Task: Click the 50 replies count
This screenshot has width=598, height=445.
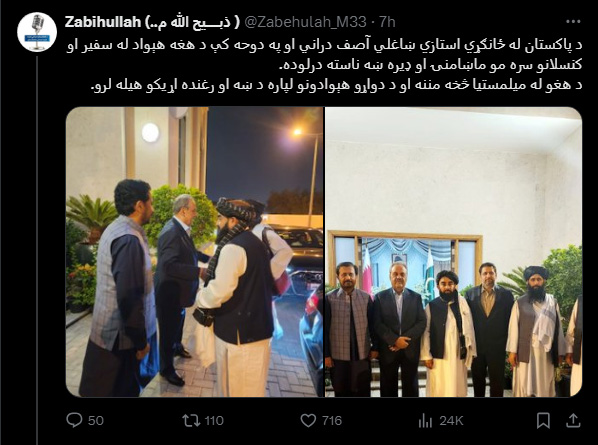Action: coord(96,421)
